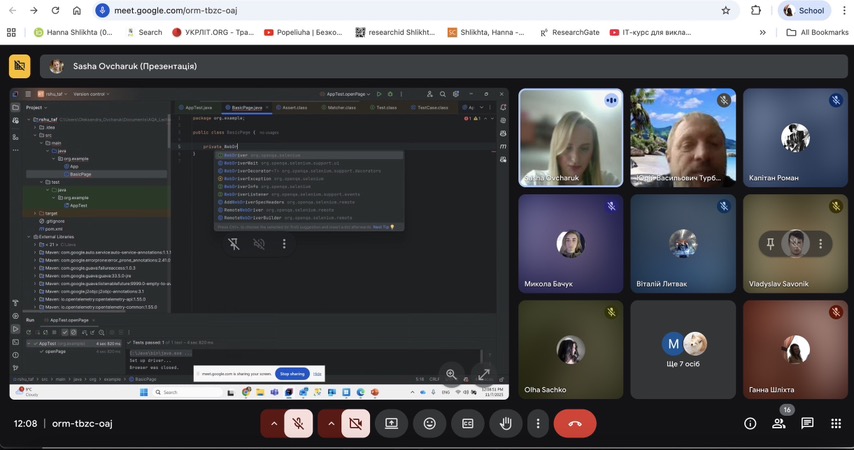Click the red Leave call button
Screen dimensions: 854x450
point(575,423)
